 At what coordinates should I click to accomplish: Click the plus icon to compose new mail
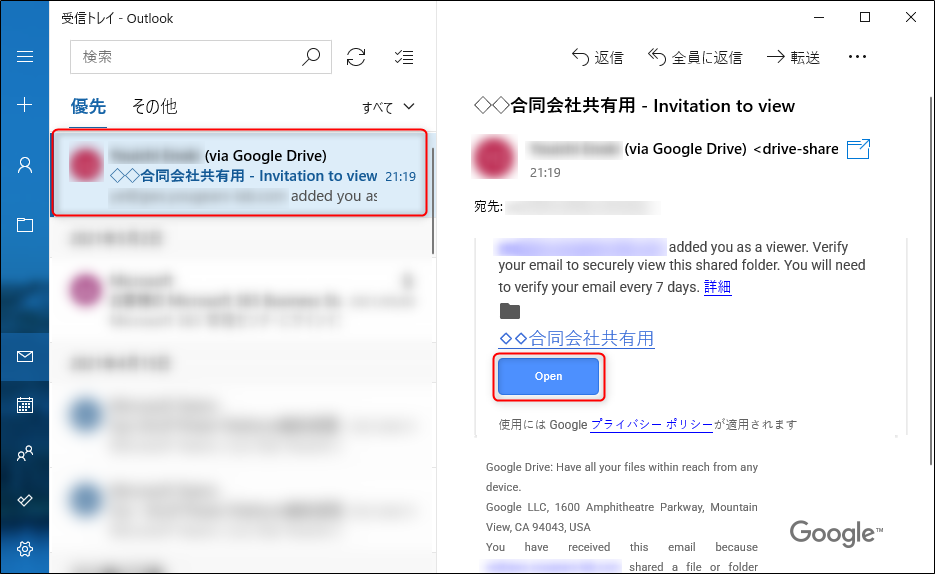pyautogui.click(x=24, y=105)
